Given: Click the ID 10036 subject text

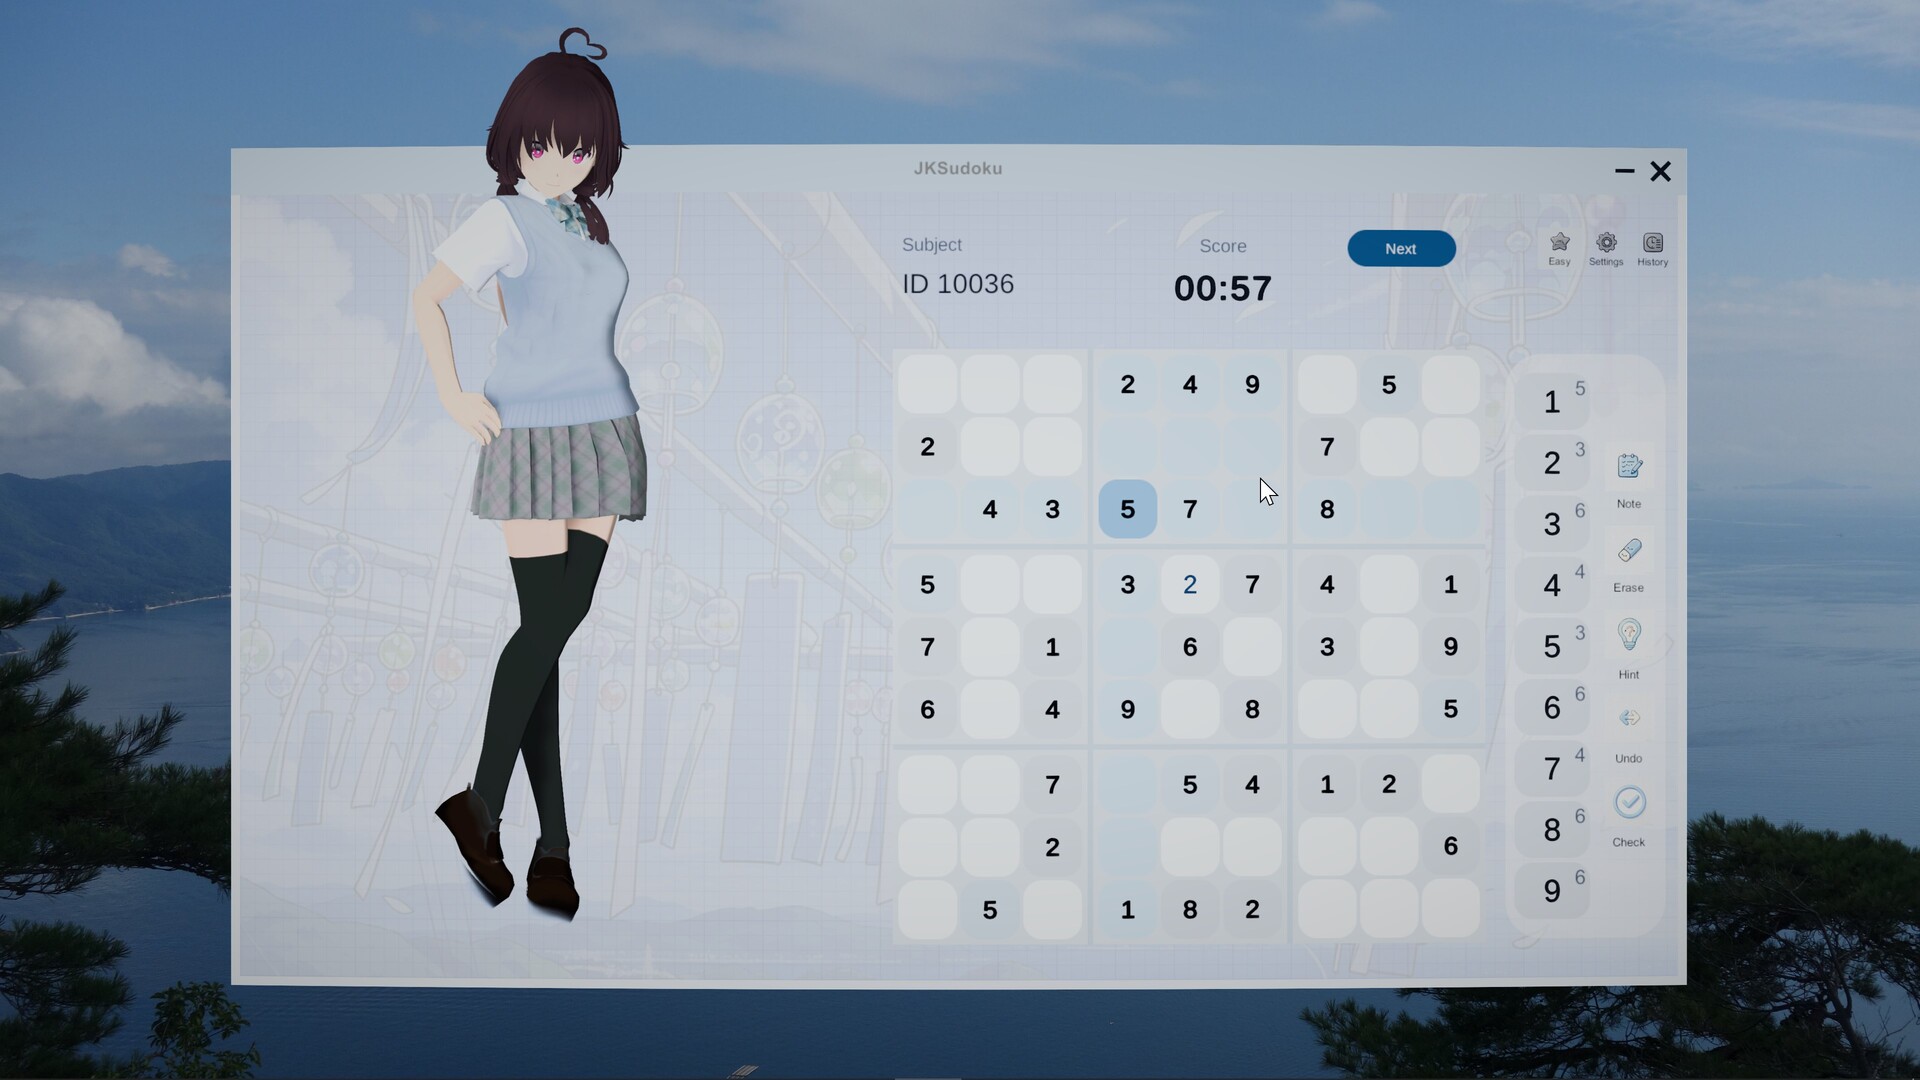Looking at the screenshot, I should click(958, 284).
